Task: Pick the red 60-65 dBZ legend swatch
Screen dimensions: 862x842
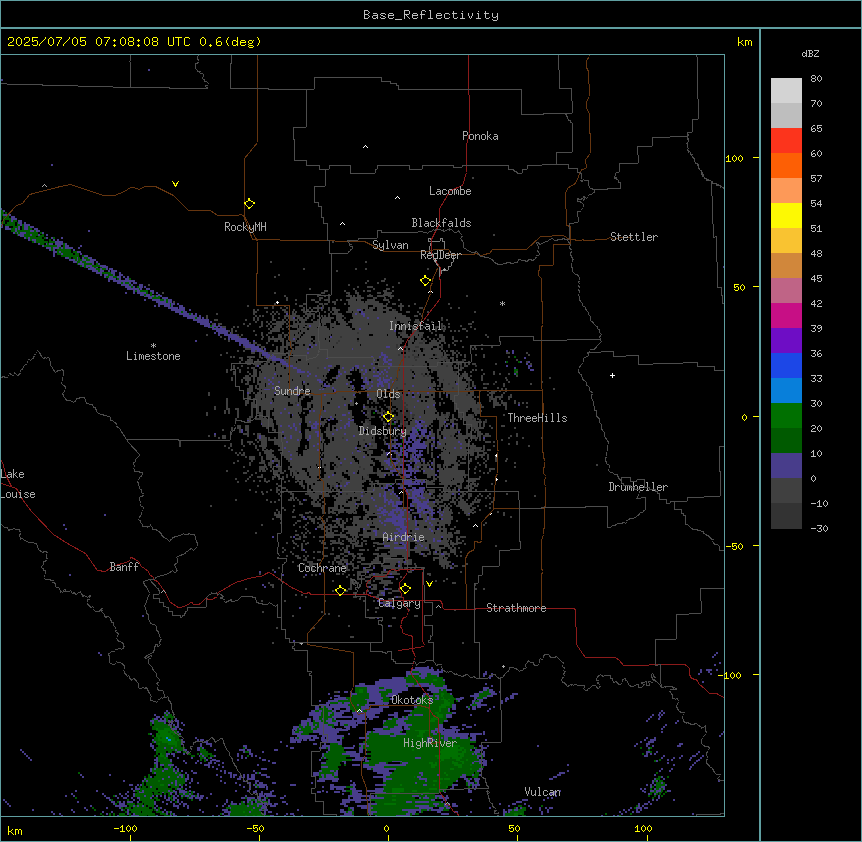Action: point(786,141)
